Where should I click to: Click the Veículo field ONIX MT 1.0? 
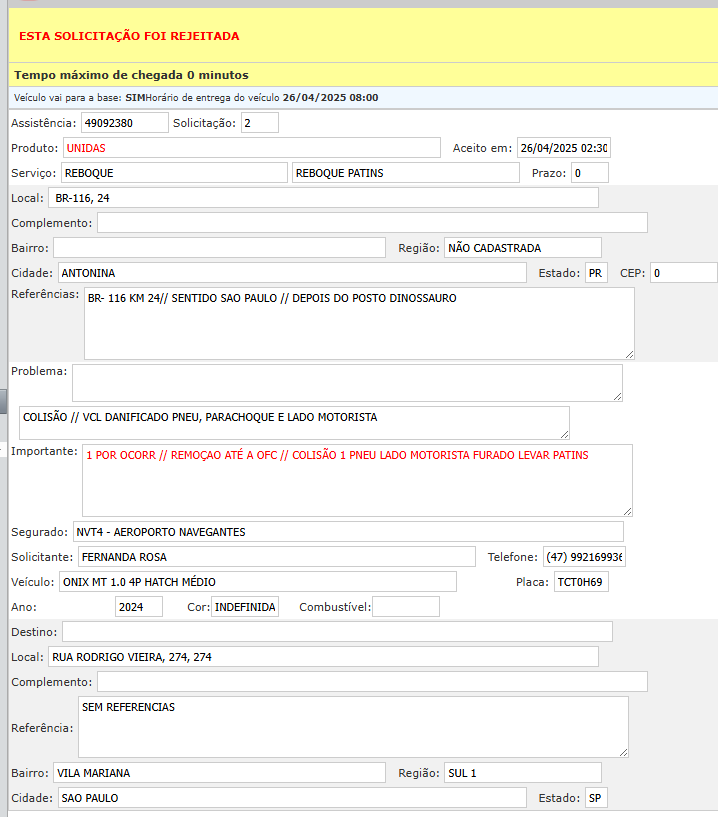(x=258, y=582)
